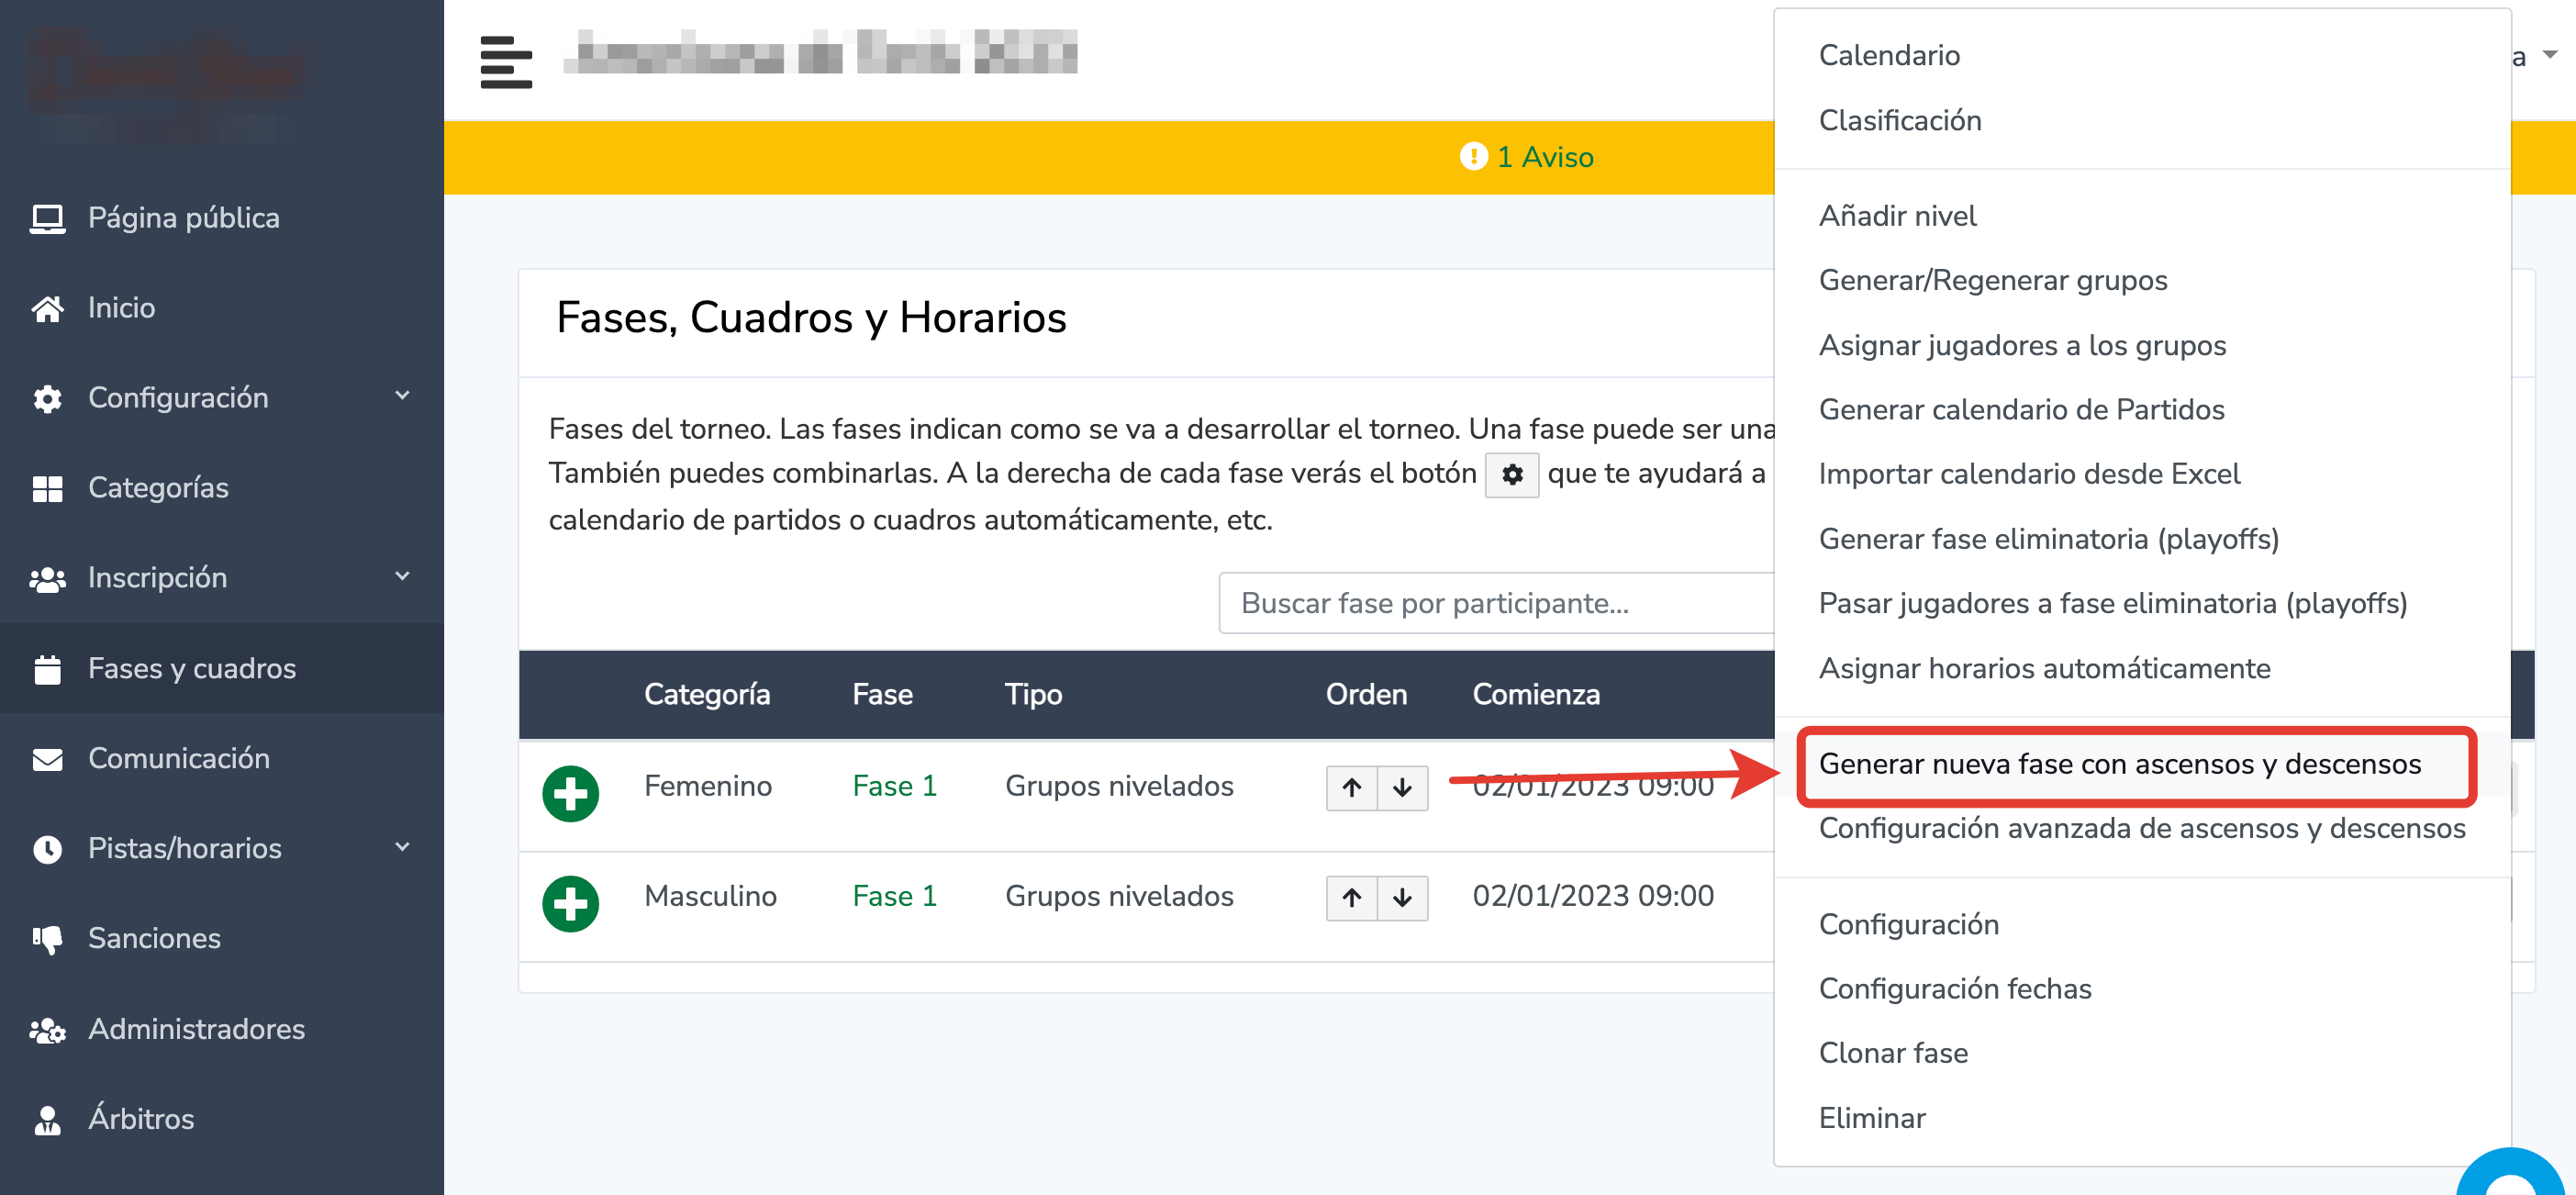Click the gear button in the description text

(1511, 474)
